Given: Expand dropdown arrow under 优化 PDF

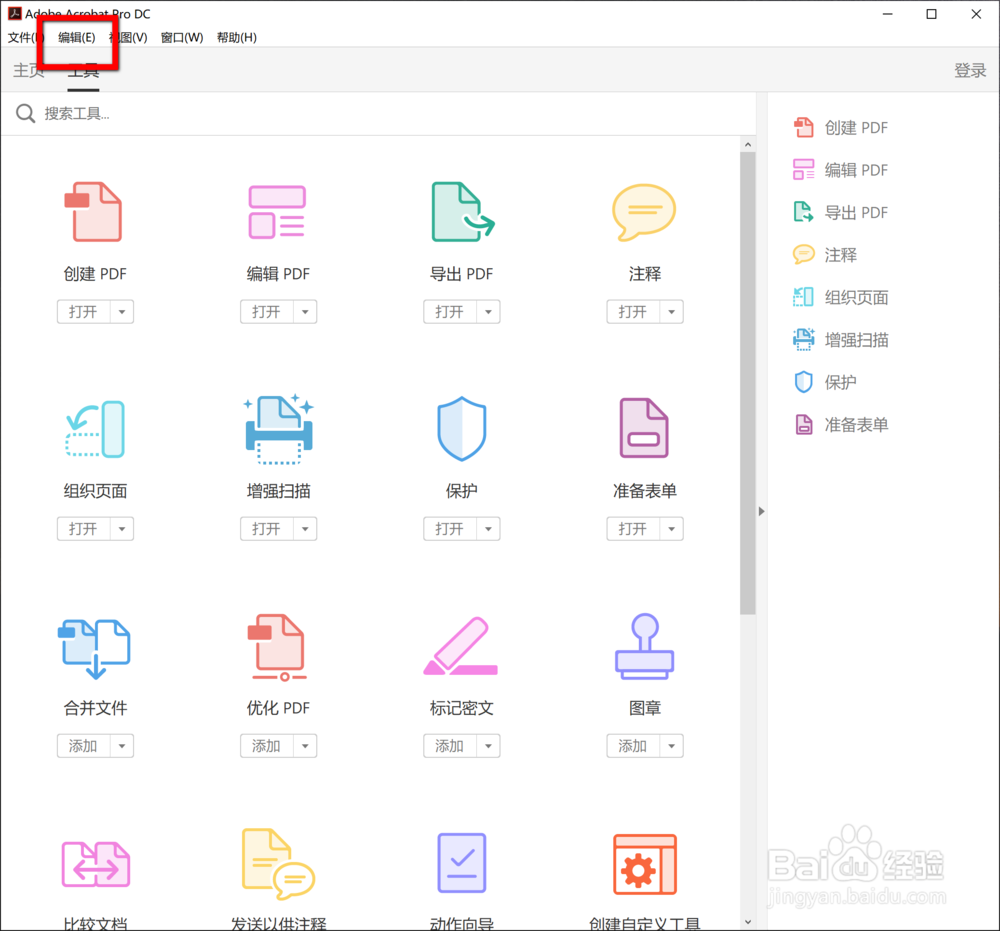Looking at the screenshot, I should [305, 745].
